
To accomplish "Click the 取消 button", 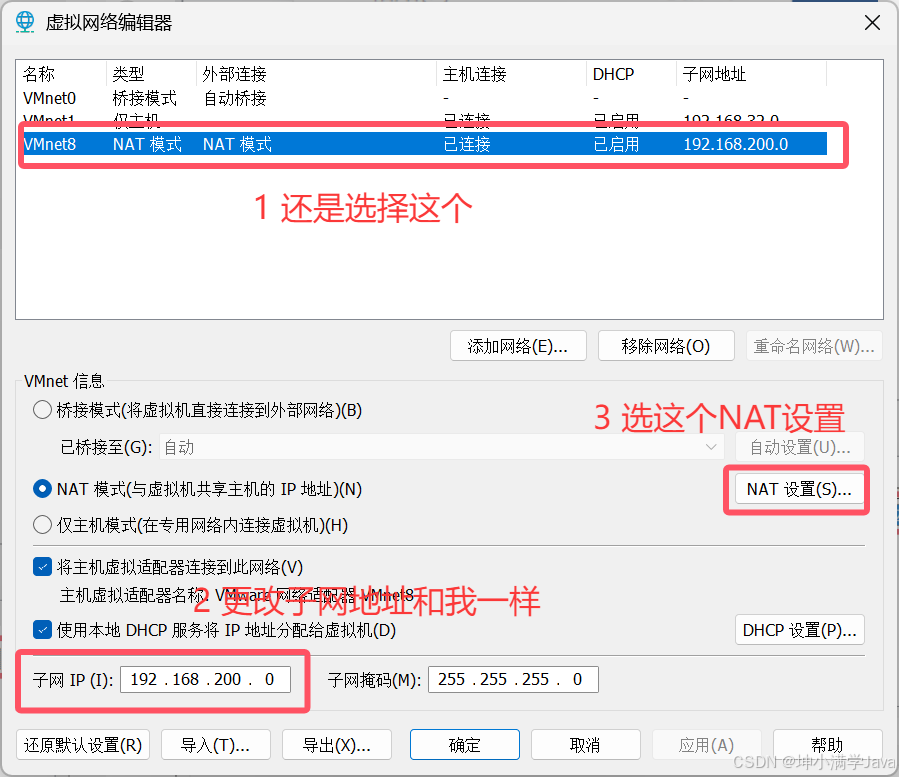I will tap(586, 745).
